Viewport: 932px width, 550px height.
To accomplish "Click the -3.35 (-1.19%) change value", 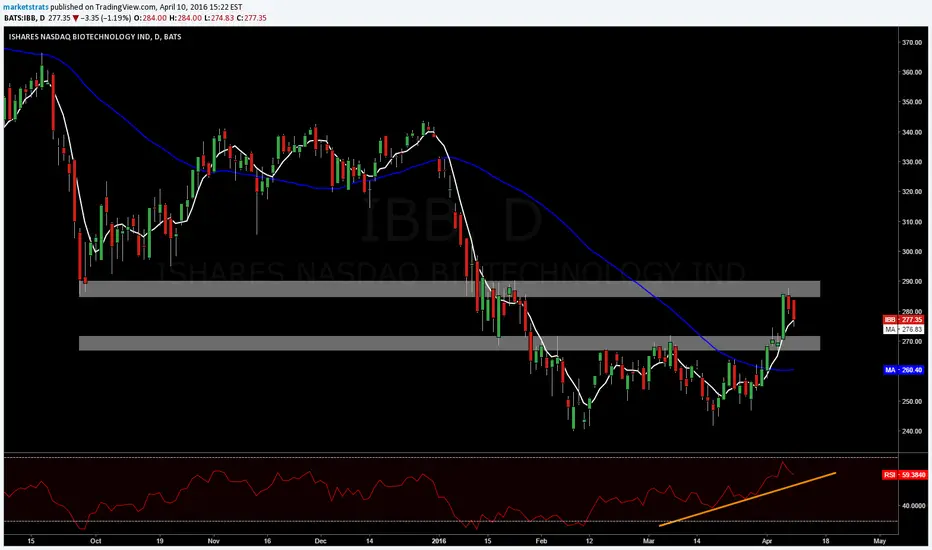I will click(106, 18).
